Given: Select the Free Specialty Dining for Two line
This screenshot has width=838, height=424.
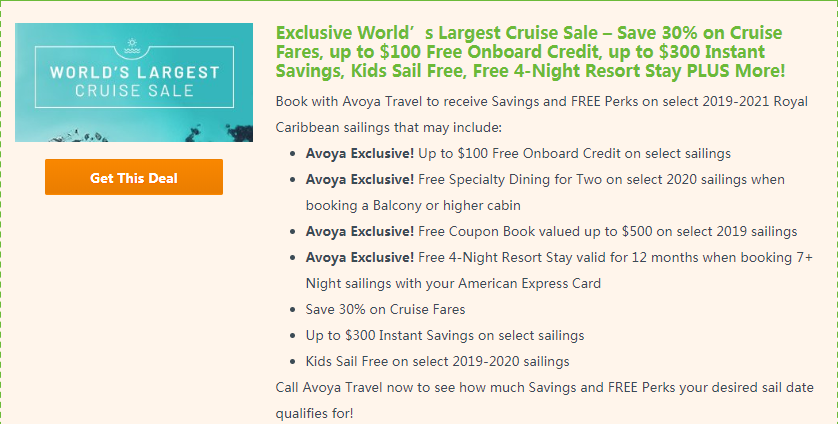Looking at the screenshot, I should tap(545, 180).
